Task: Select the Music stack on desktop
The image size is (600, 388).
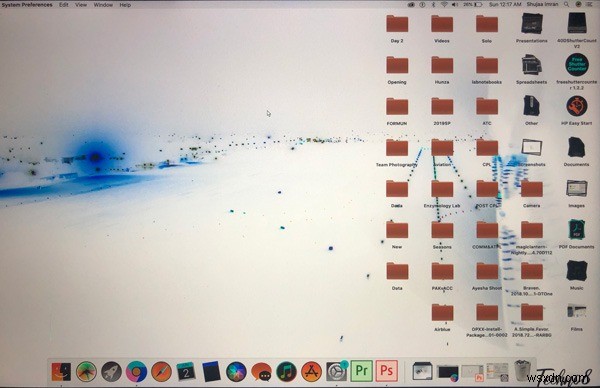Action: pos(577,272)
